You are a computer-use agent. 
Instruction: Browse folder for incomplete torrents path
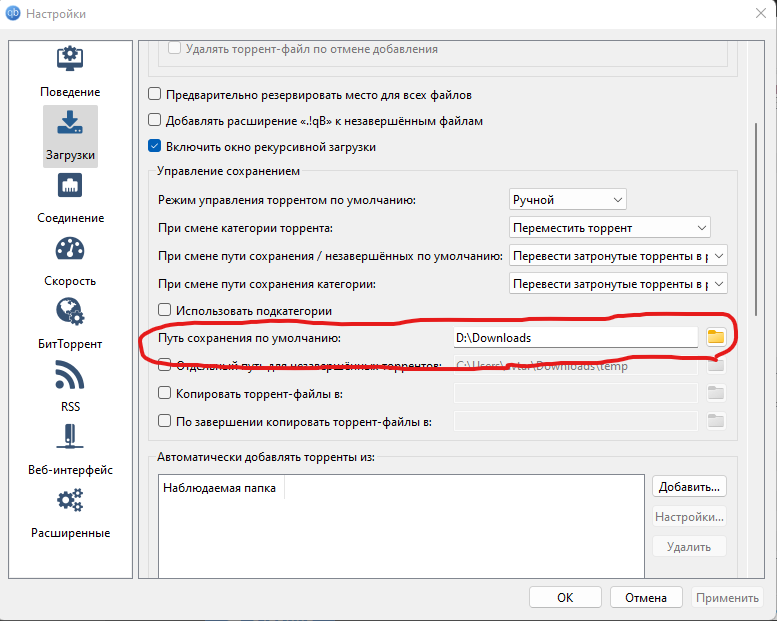tap(716, 366)
